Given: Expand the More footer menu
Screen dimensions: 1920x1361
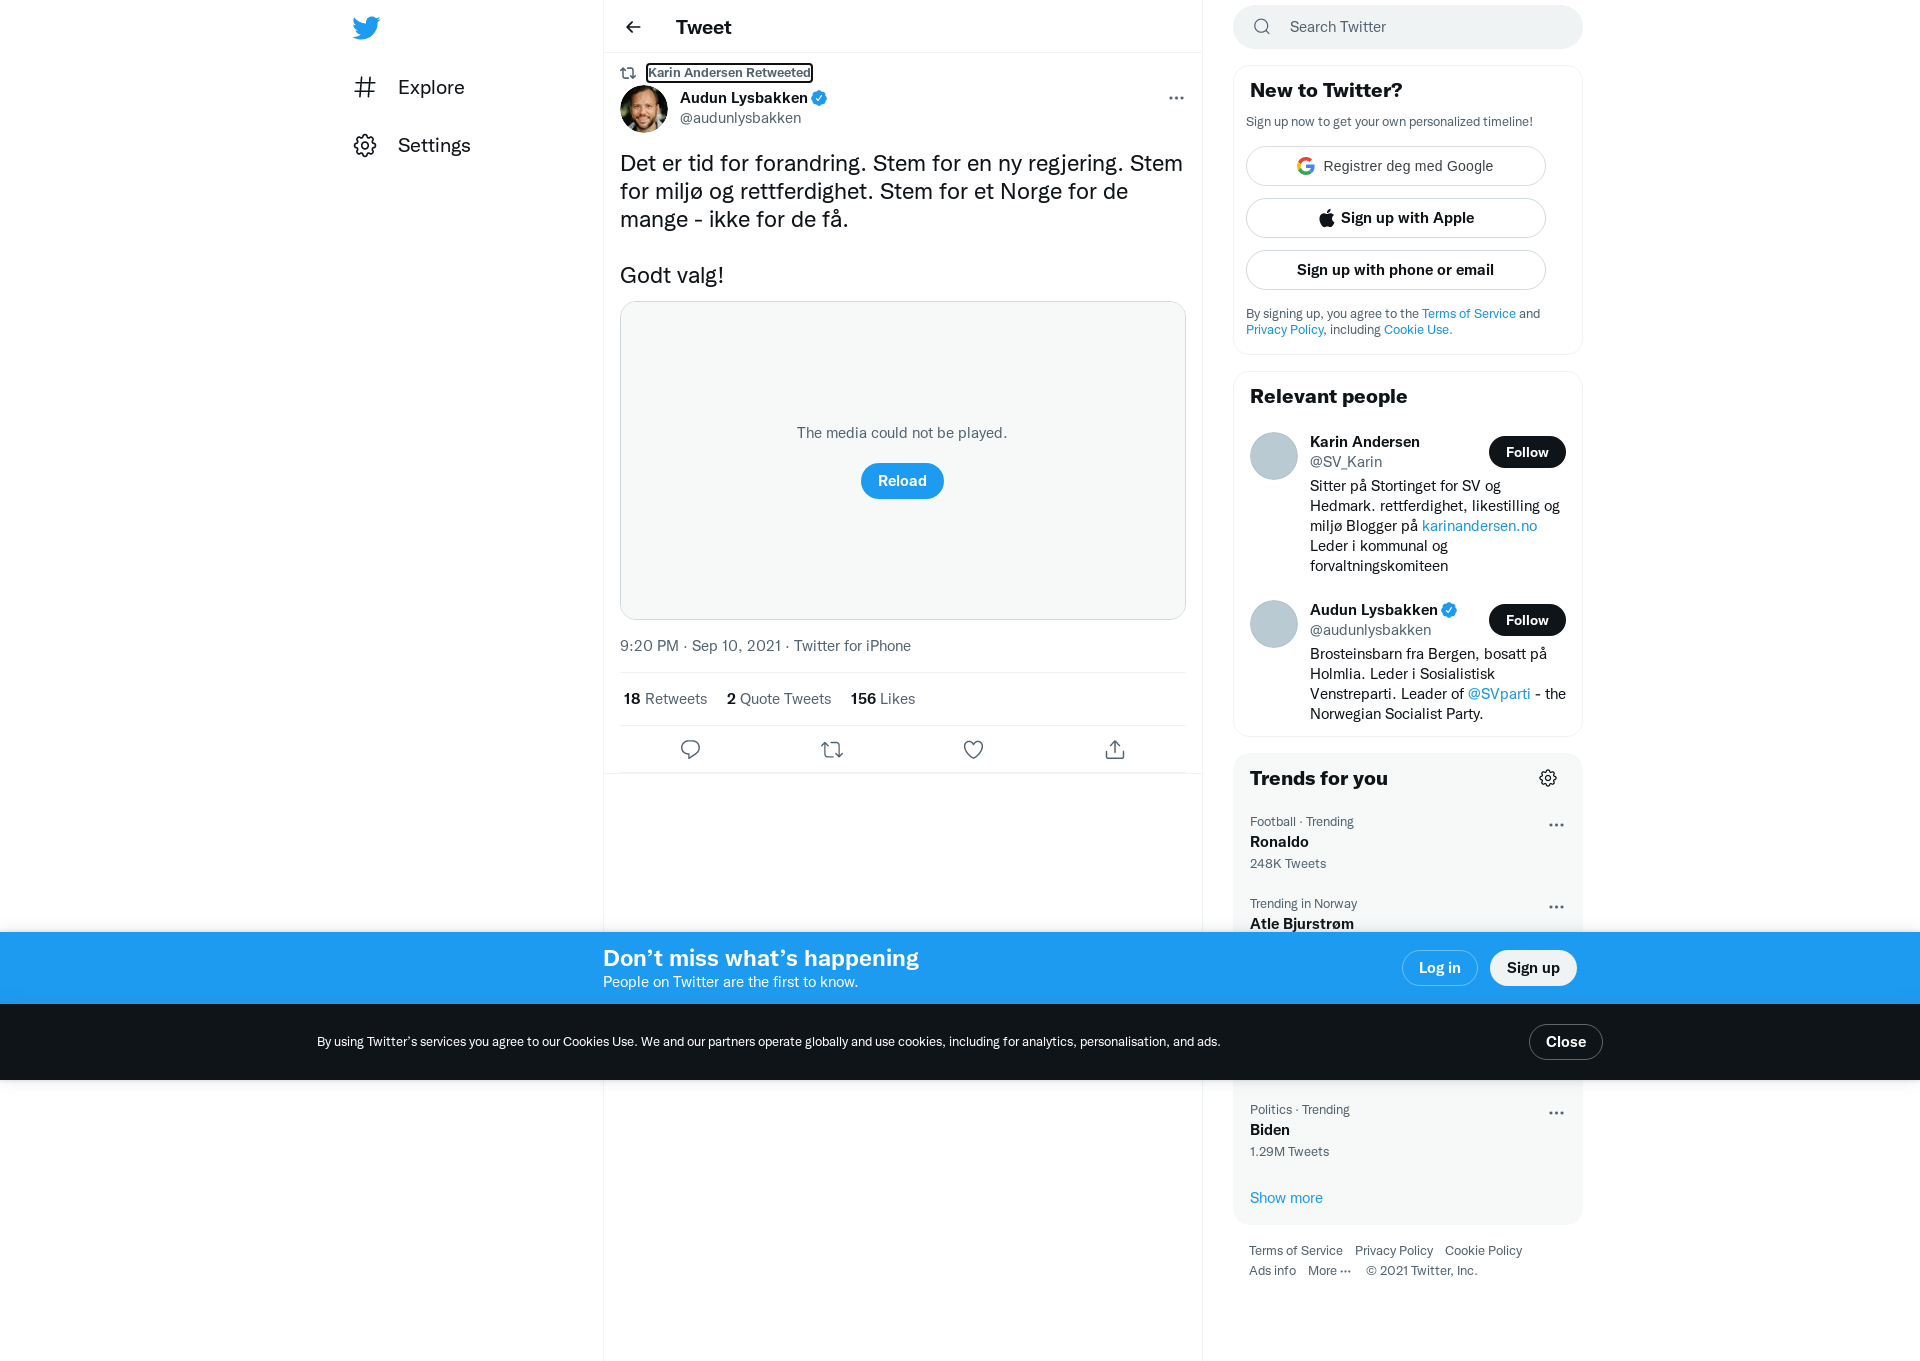Looking at the screenshot, I should 1329,1271.
